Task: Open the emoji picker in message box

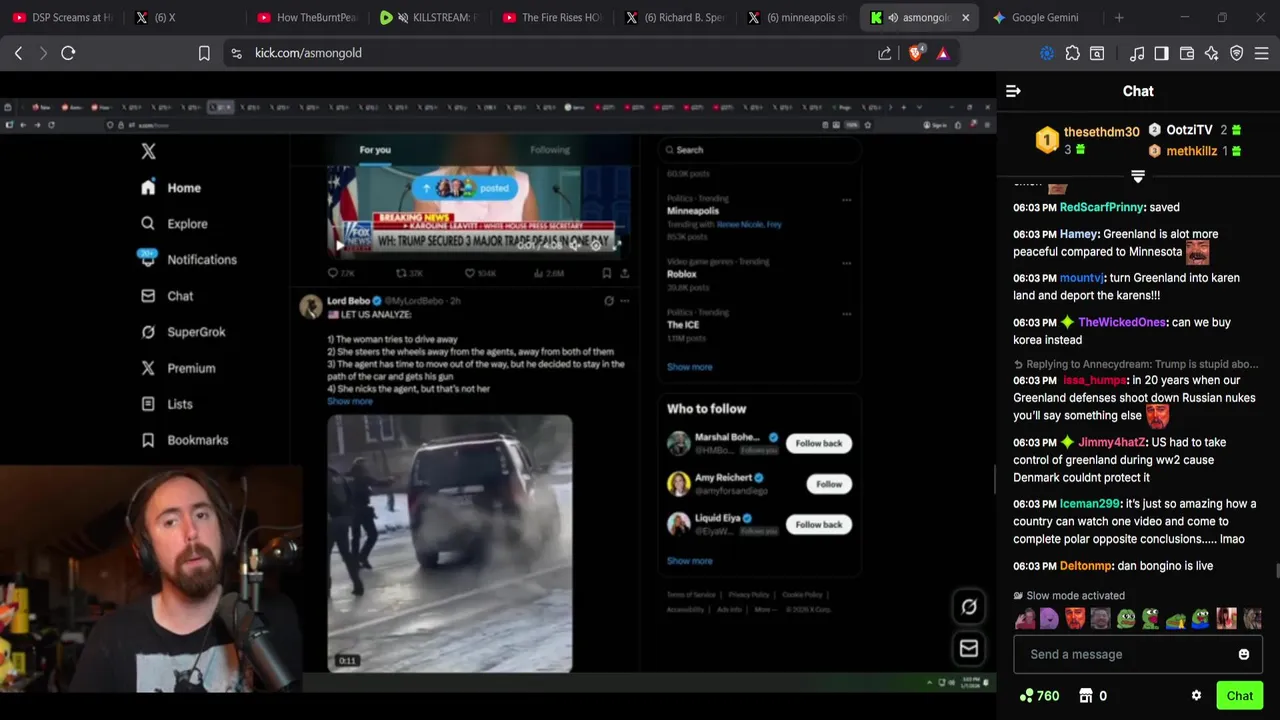Action: pos(1244,654)
